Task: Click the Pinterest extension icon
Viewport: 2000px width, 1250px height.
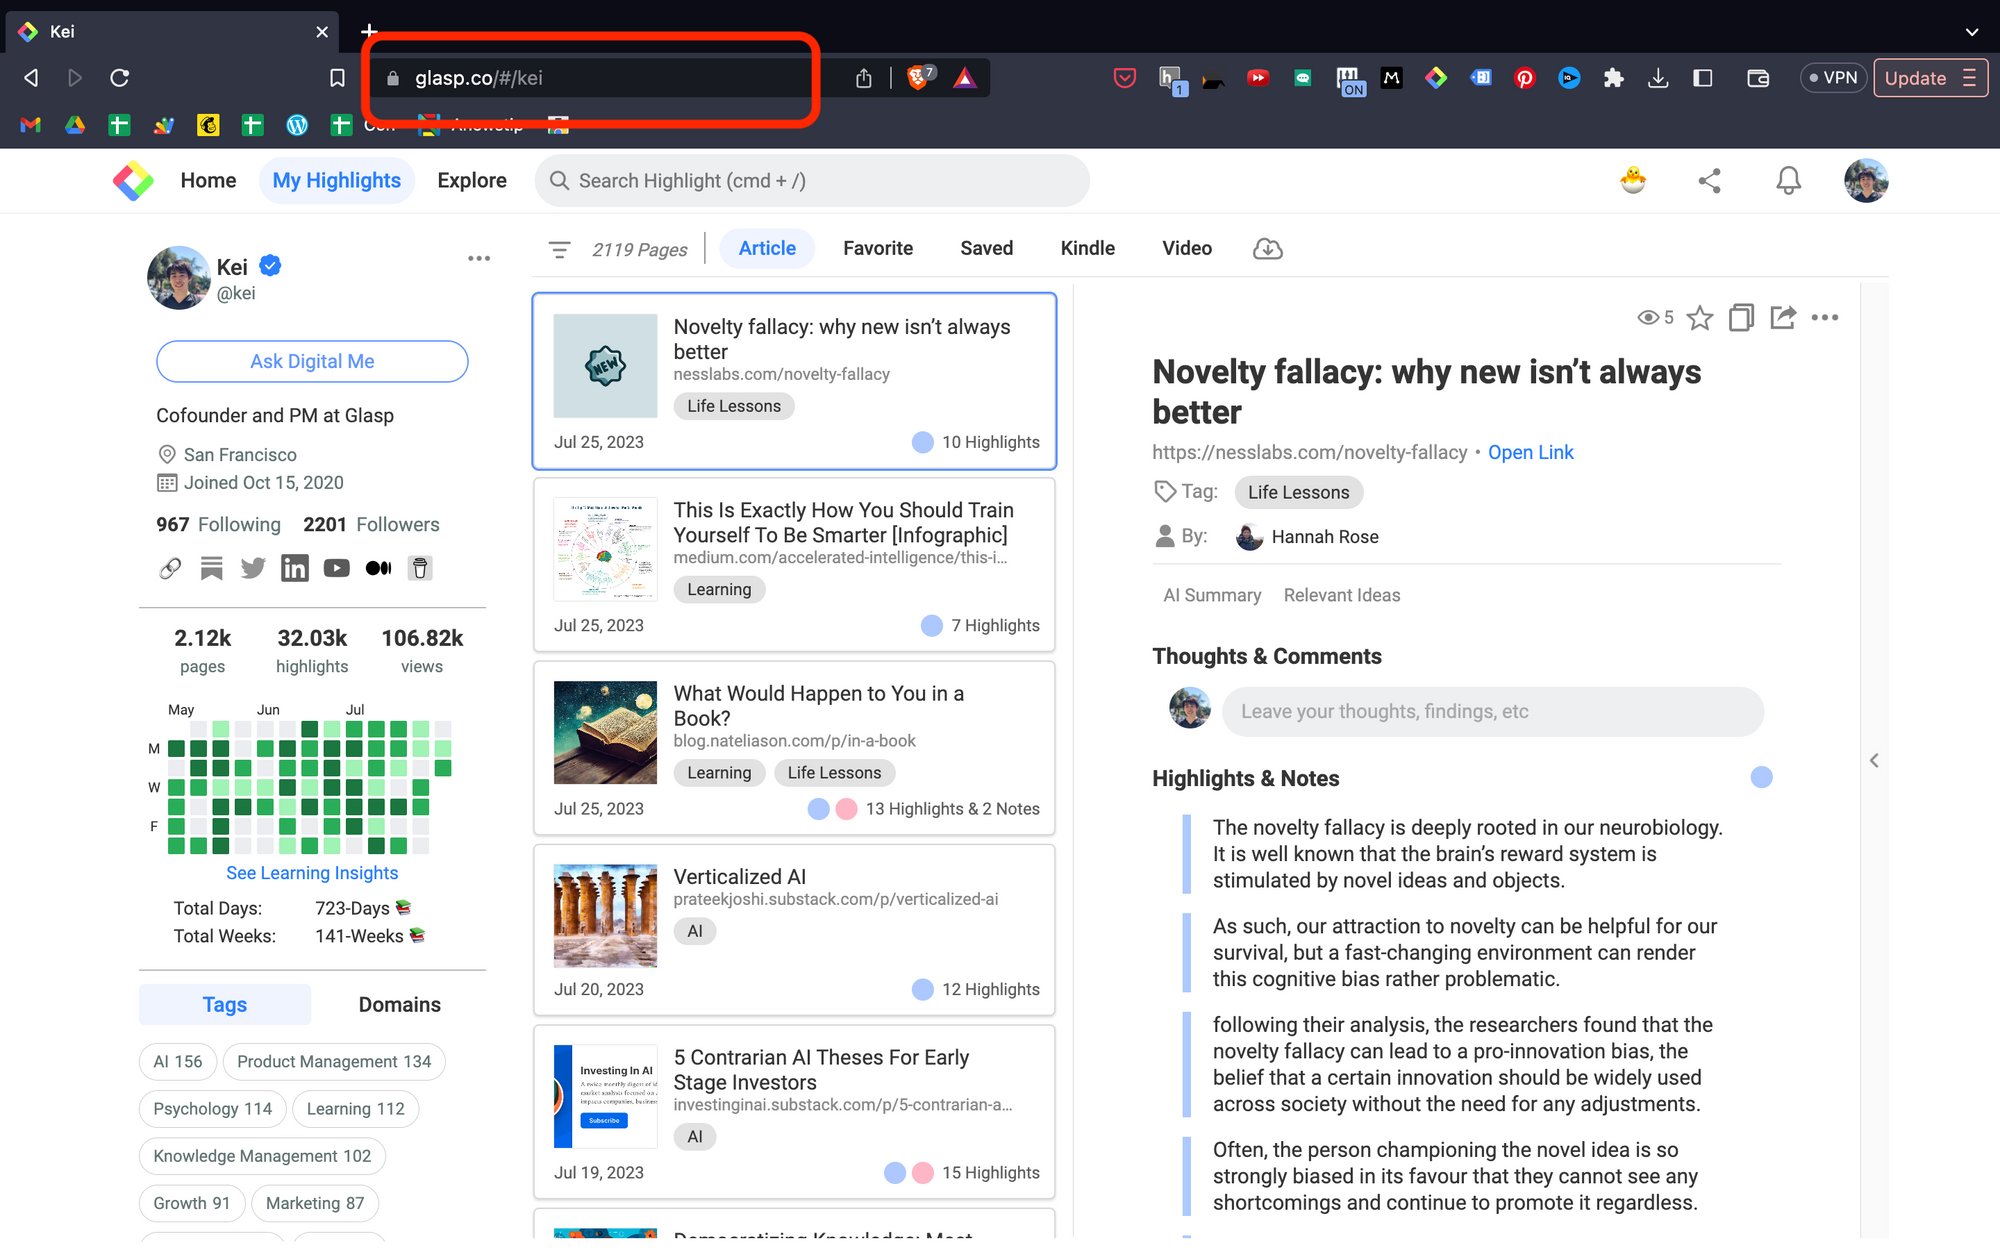Action: click(x=1524, y=78)
